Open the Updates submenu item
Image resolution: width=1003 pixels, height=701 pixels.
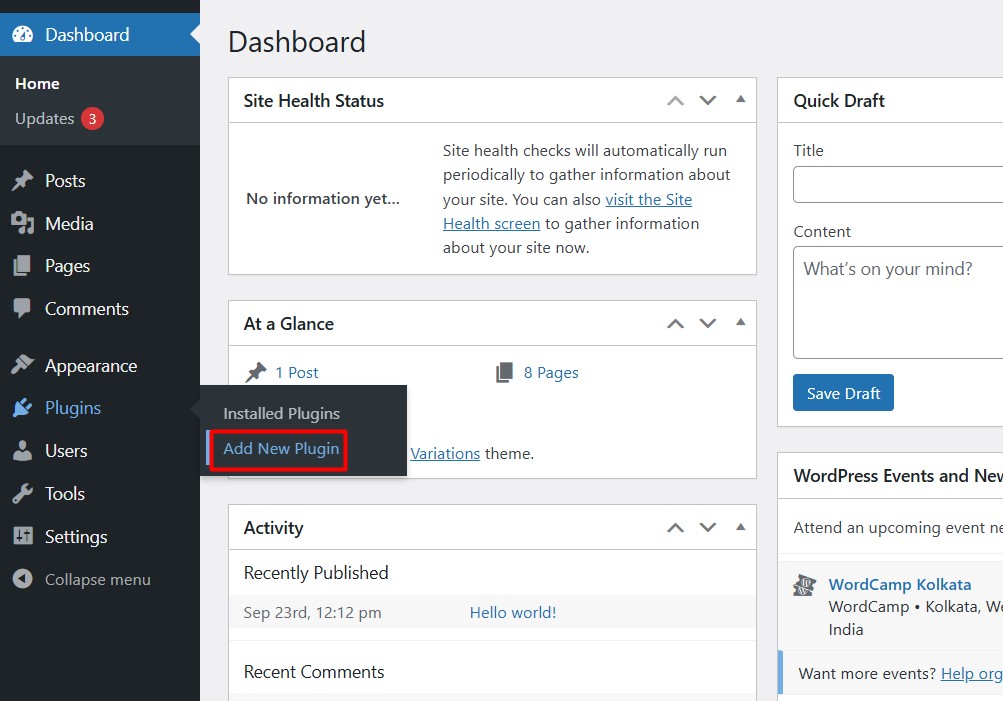click(x=45, y=118)
